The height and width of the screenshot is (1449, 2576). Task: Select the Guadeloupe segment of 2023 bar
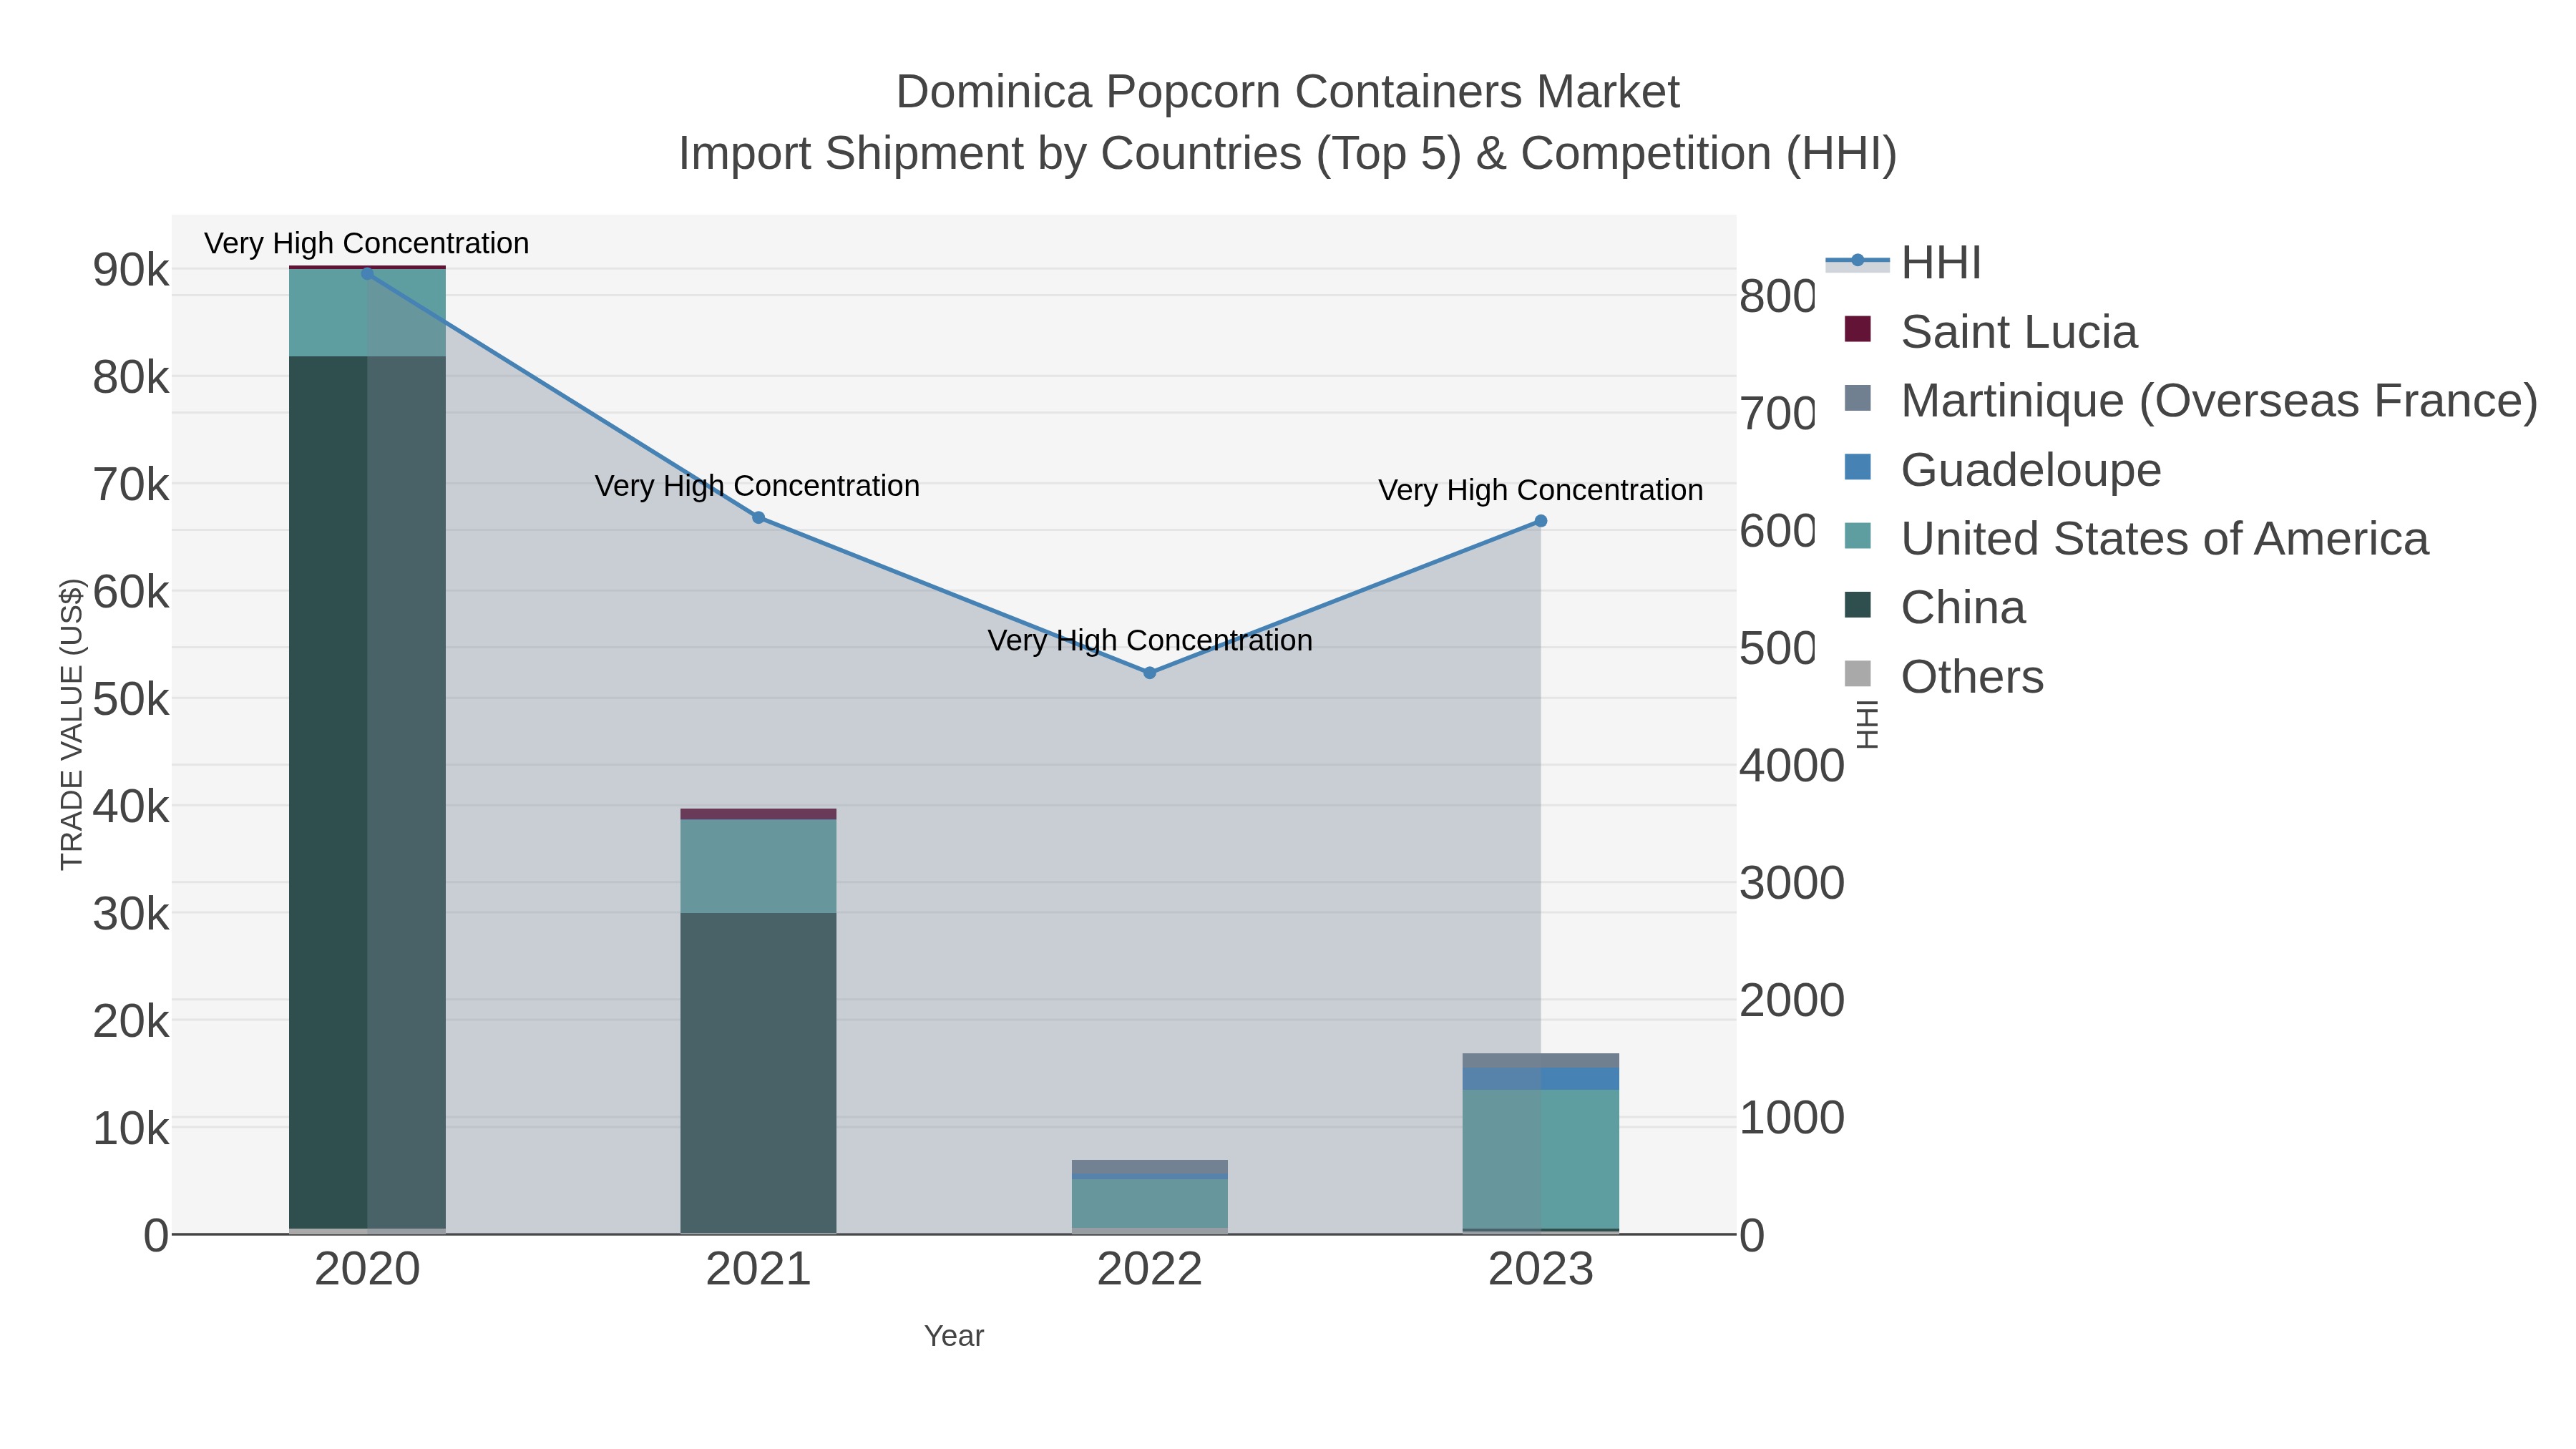click(1541, 1079)
